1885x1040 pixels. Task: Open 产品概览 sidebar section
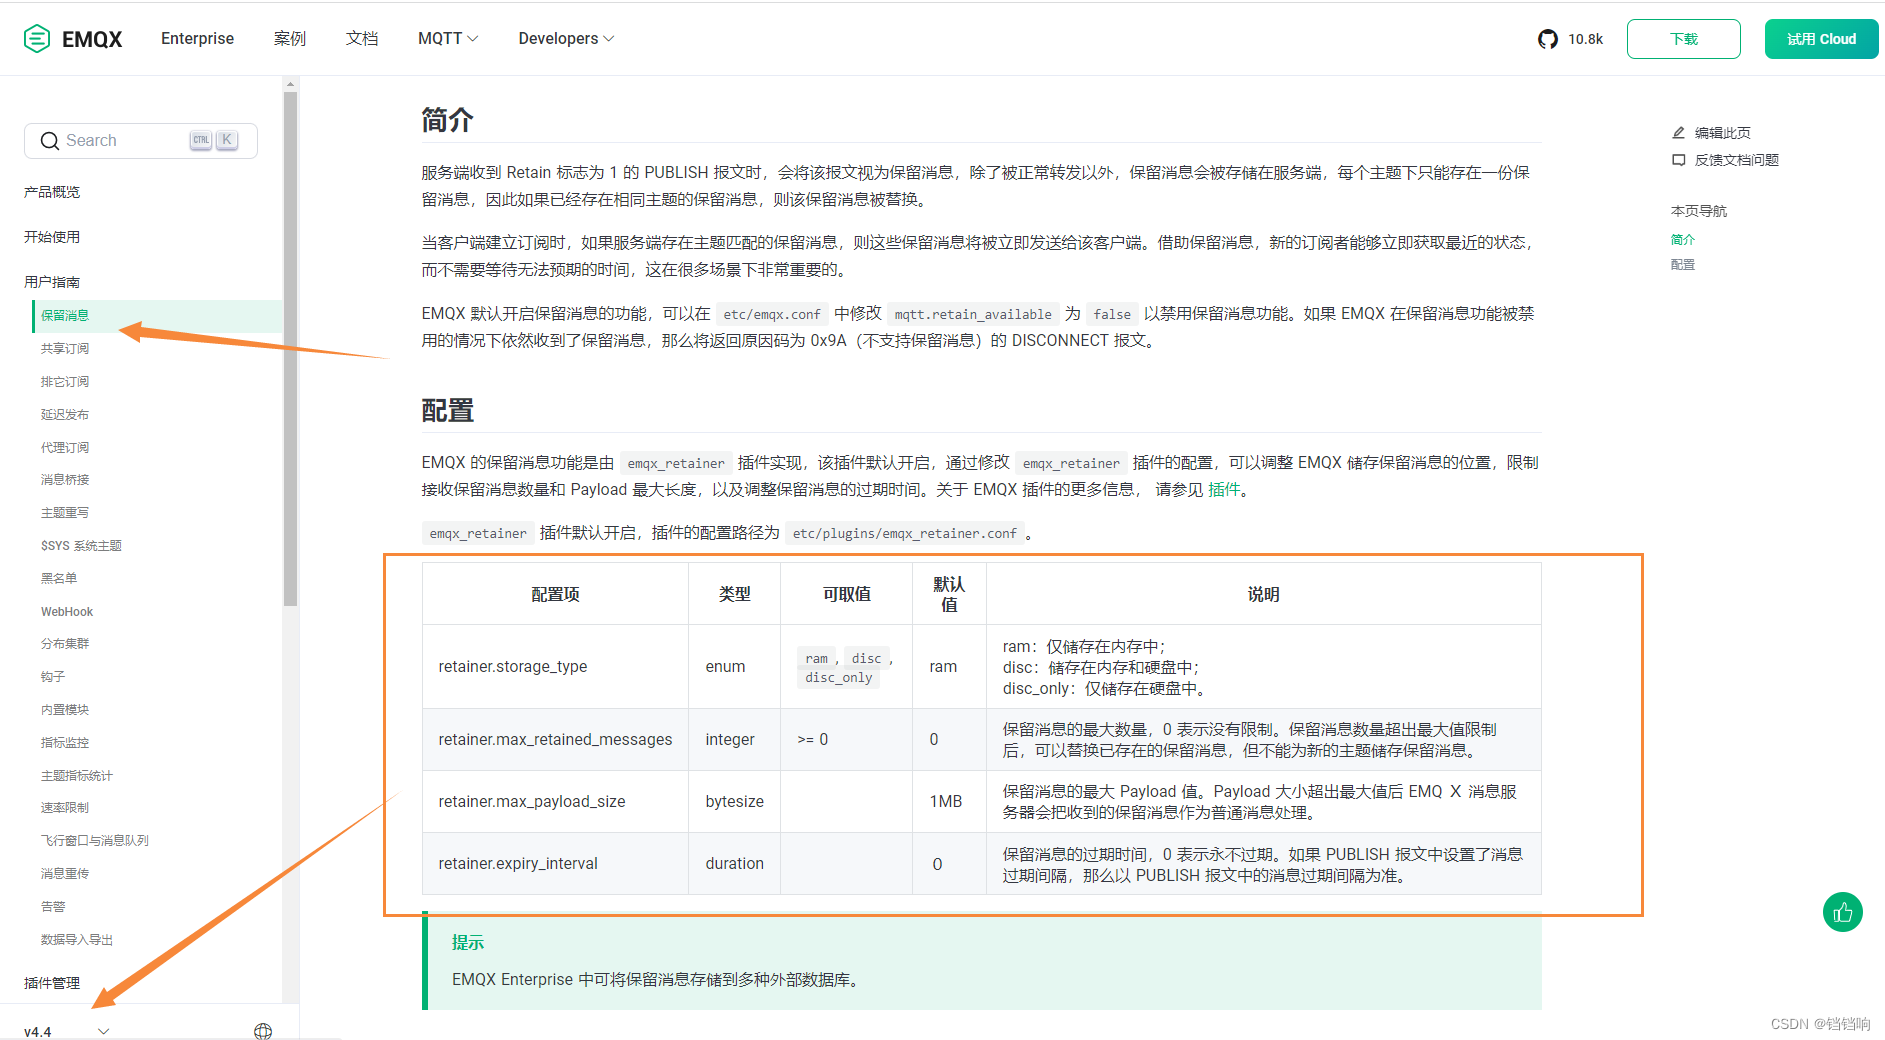(x=52, y=192)
